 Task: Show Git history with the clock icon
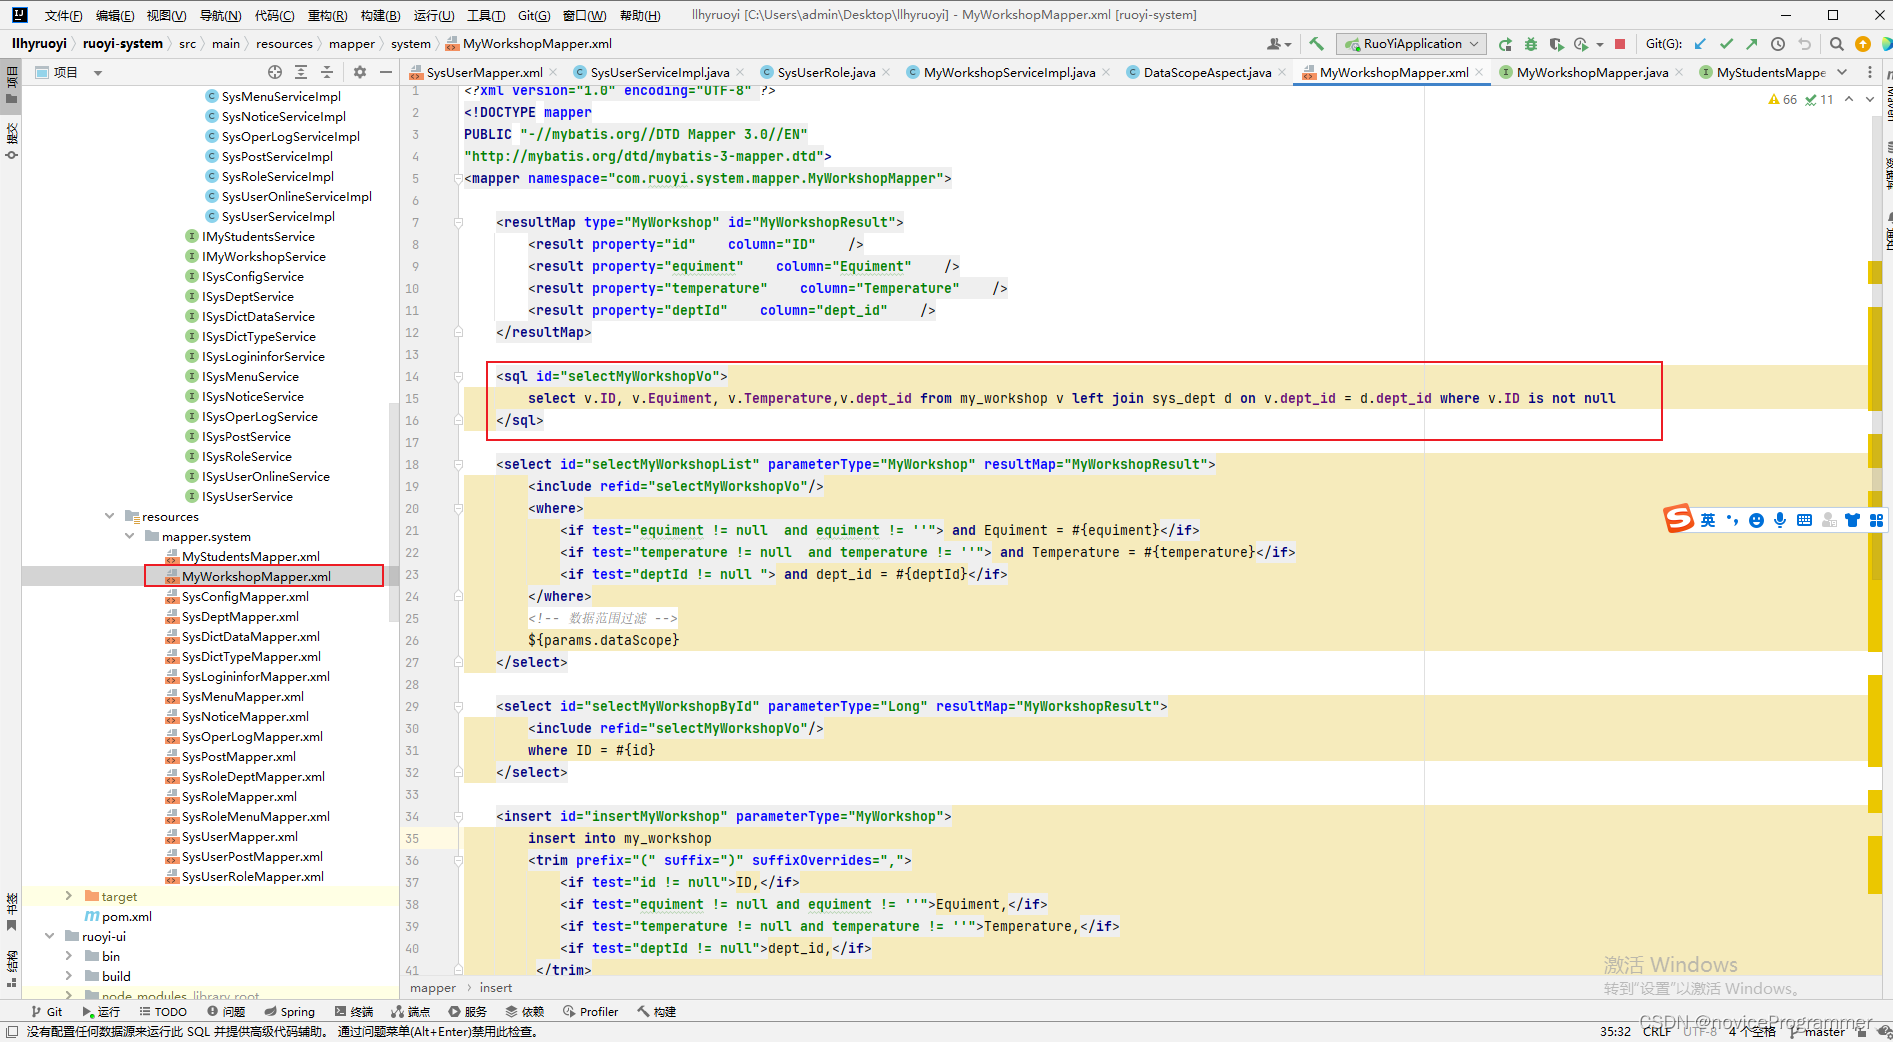coord(1778,44)
